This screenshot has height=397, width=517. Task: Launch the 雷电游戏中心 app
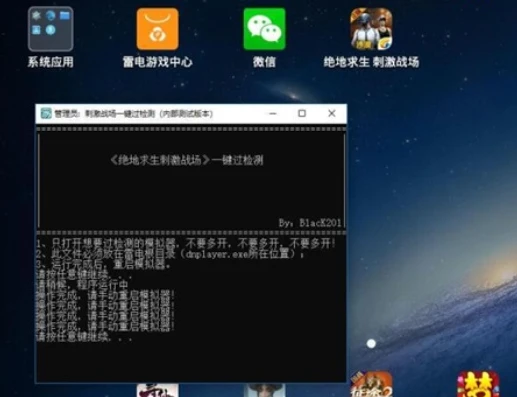[x=157, y=29]
